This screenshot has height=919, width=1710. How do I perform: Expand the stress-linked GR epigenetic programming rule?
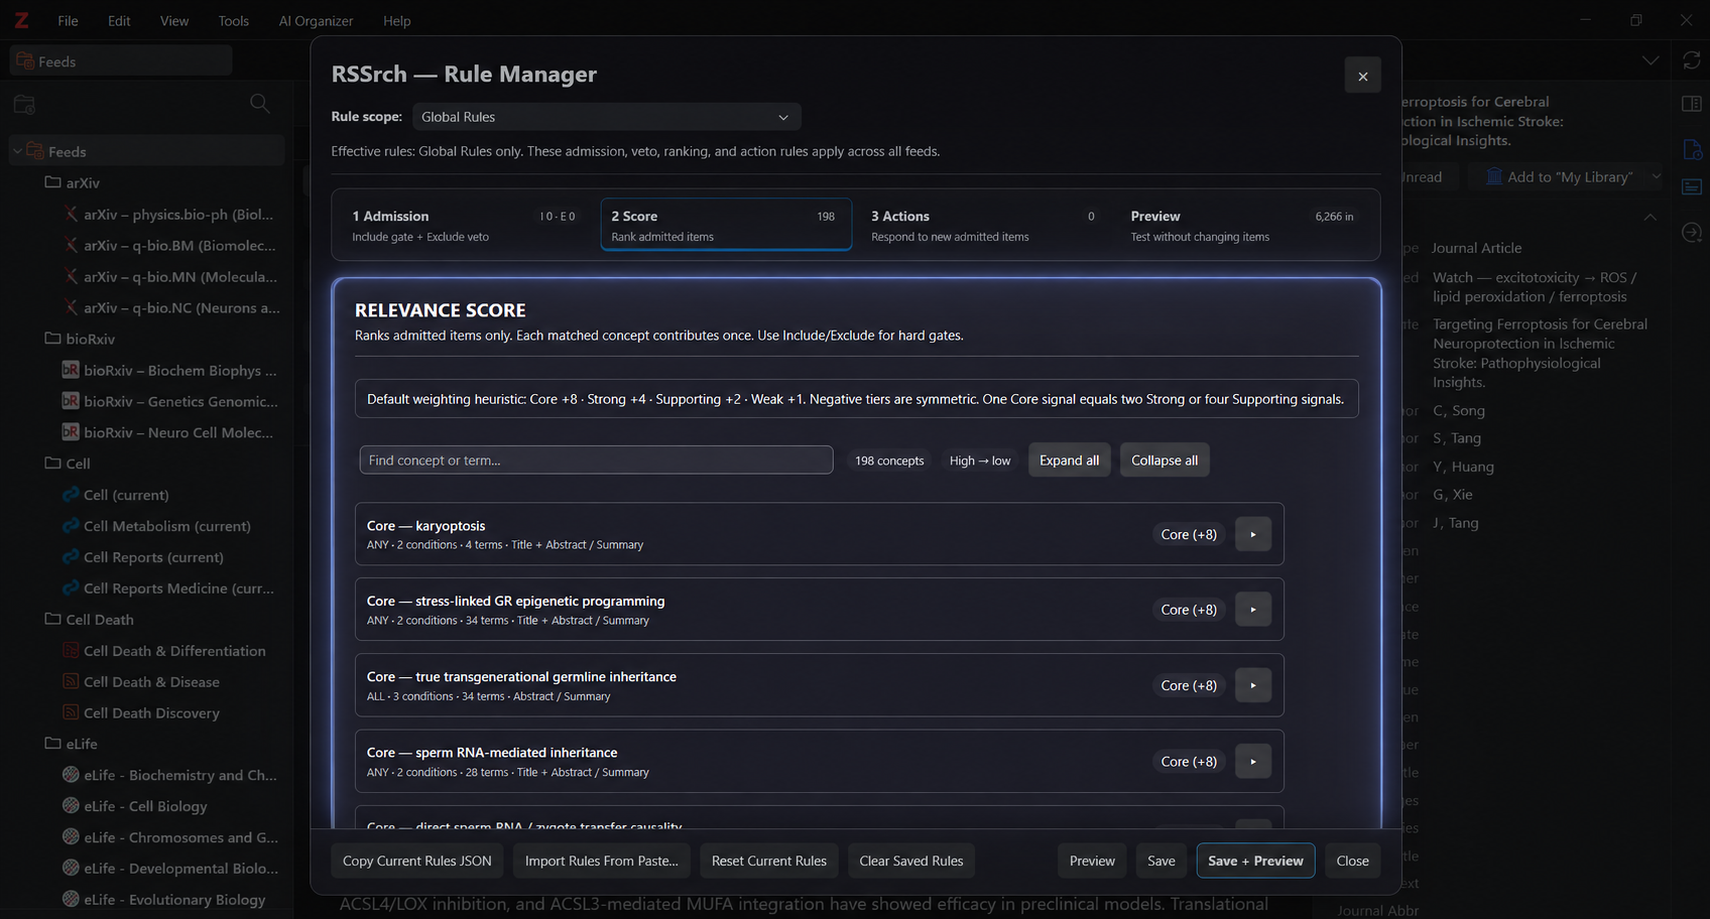1253,609
